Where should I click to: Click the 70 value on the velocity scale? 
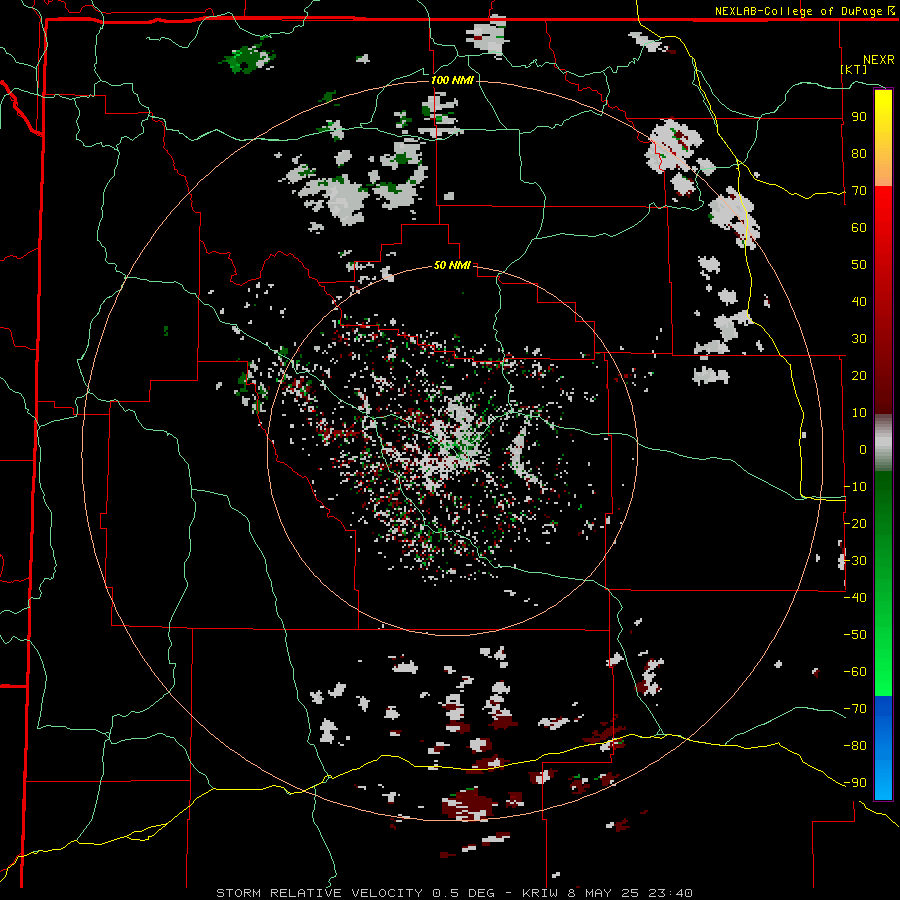[859, 191]
